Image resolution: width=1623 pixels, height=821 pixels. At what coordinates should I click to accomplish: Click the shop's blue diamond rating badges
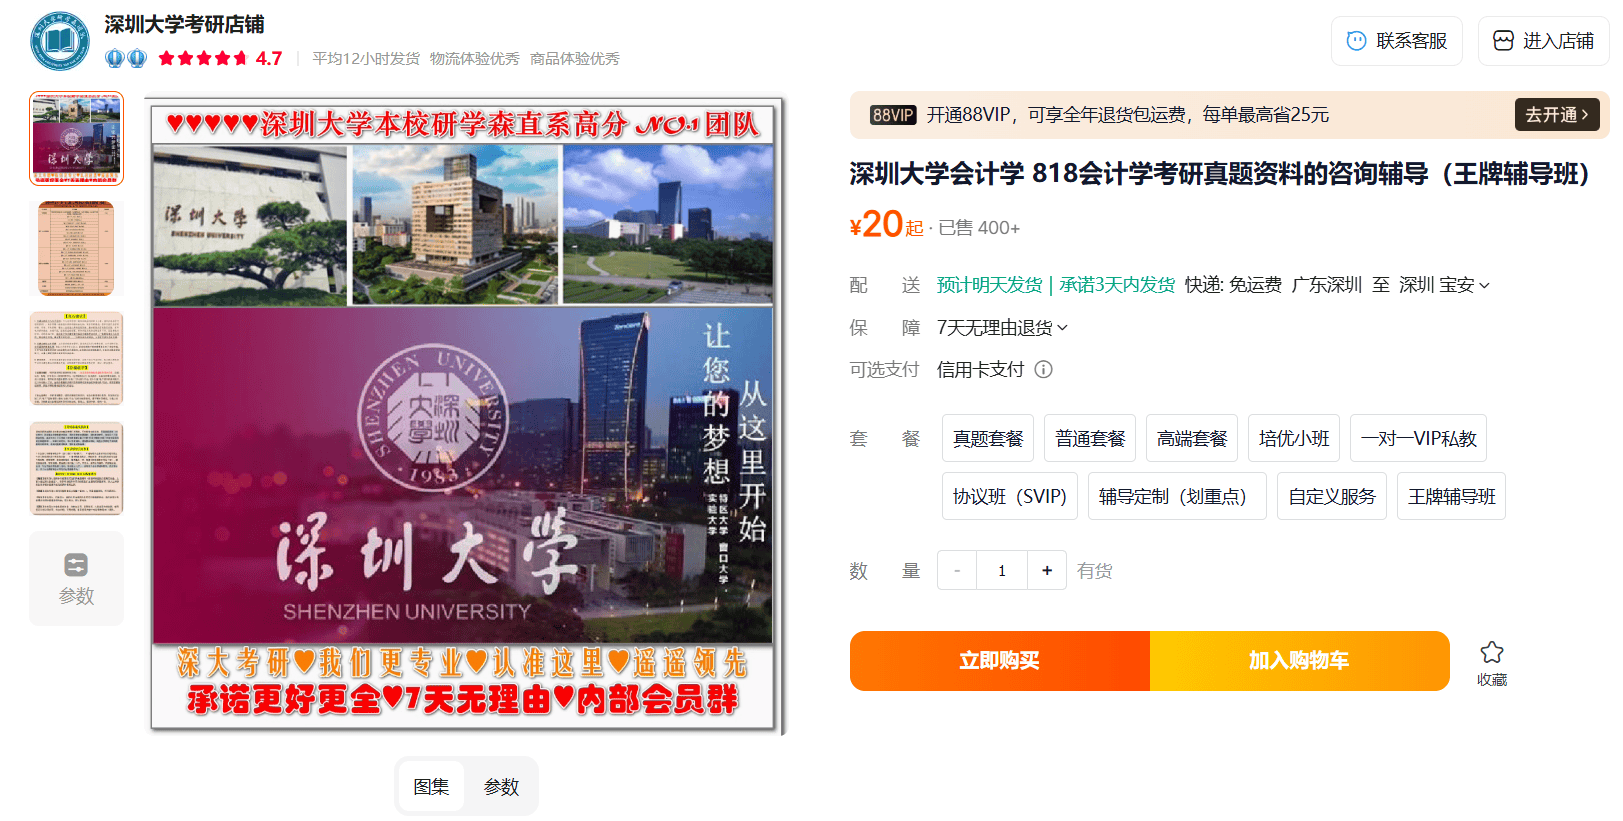pos(126,58)
